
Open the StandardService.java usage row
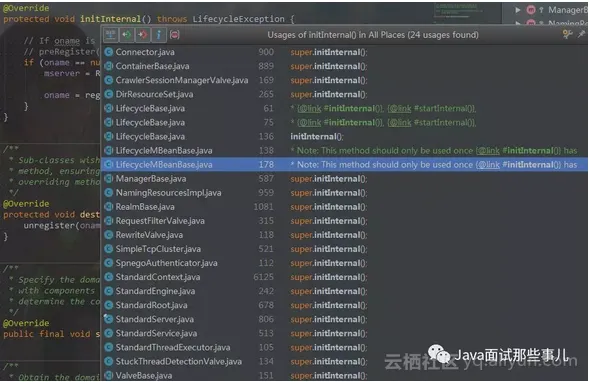pos(344,334)
